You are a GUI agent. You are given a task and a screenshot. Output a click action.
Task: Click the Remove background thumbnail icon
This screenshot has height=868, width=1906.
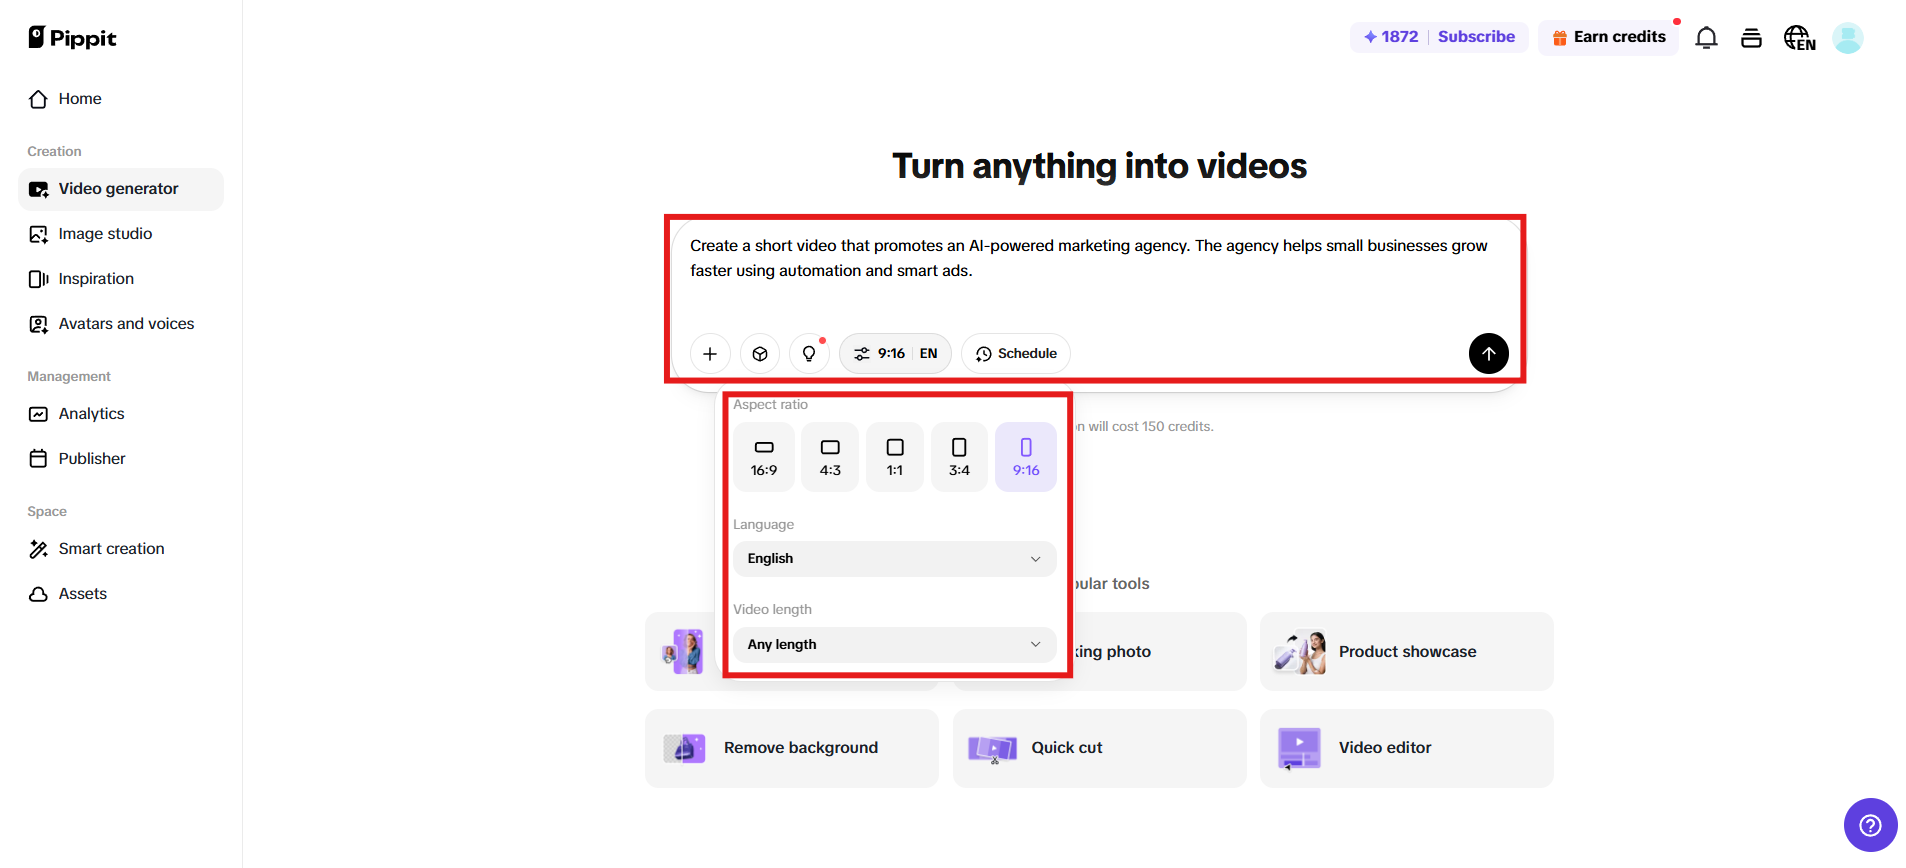coord(685,748)
